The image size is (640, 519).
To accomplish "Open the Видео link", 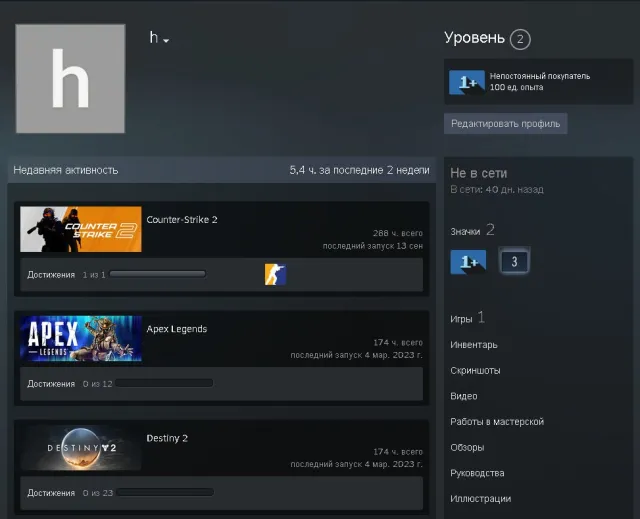I will click(464, 396).
